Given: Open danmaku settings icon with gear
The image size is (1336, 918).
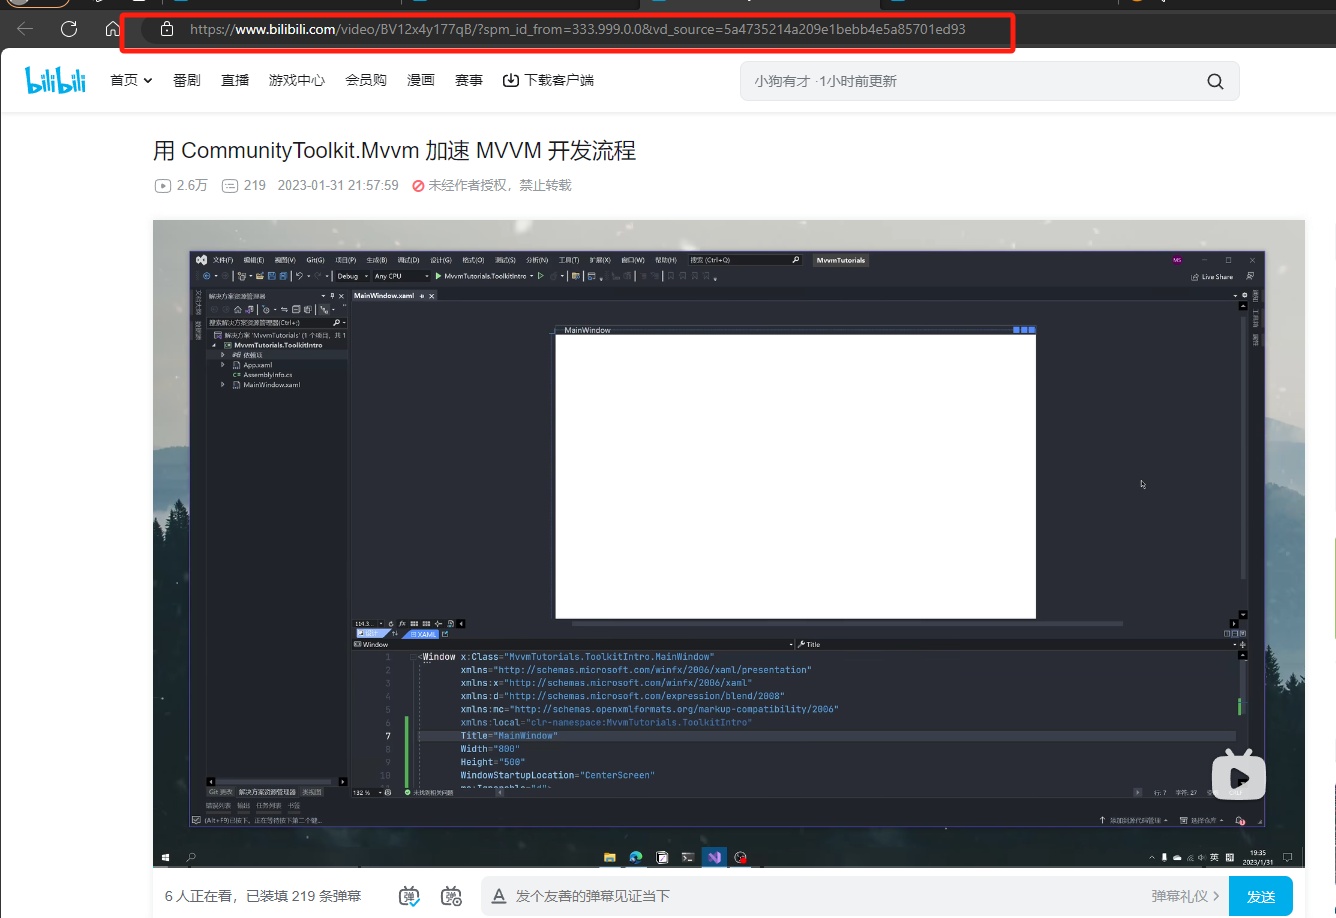Looking at the screenshot, I should click(452, 896).
